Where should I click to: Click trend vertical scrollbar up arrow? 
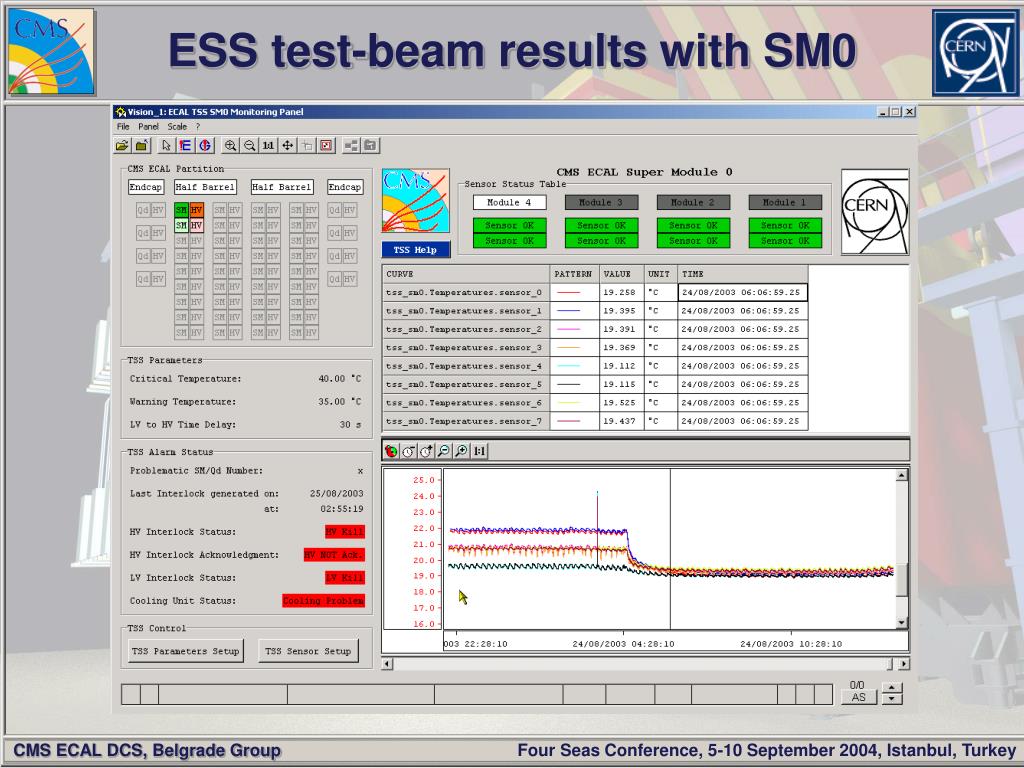click(x=902, y=475)
